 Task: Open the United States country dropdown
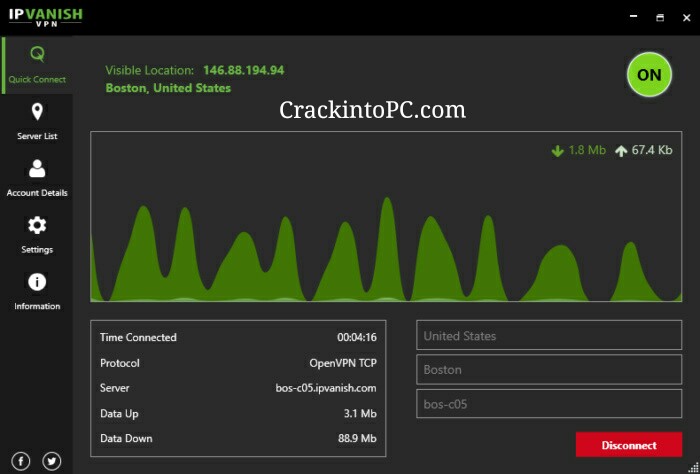(549, 335)
